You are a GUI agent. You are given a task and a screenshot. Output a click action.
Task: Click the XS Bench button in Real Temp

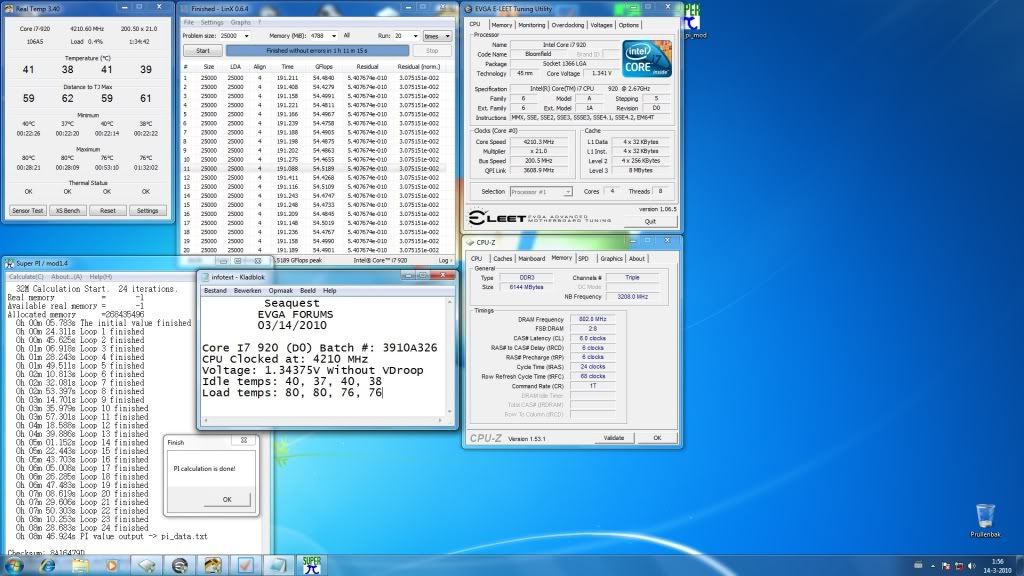click(x=66, y=211)
